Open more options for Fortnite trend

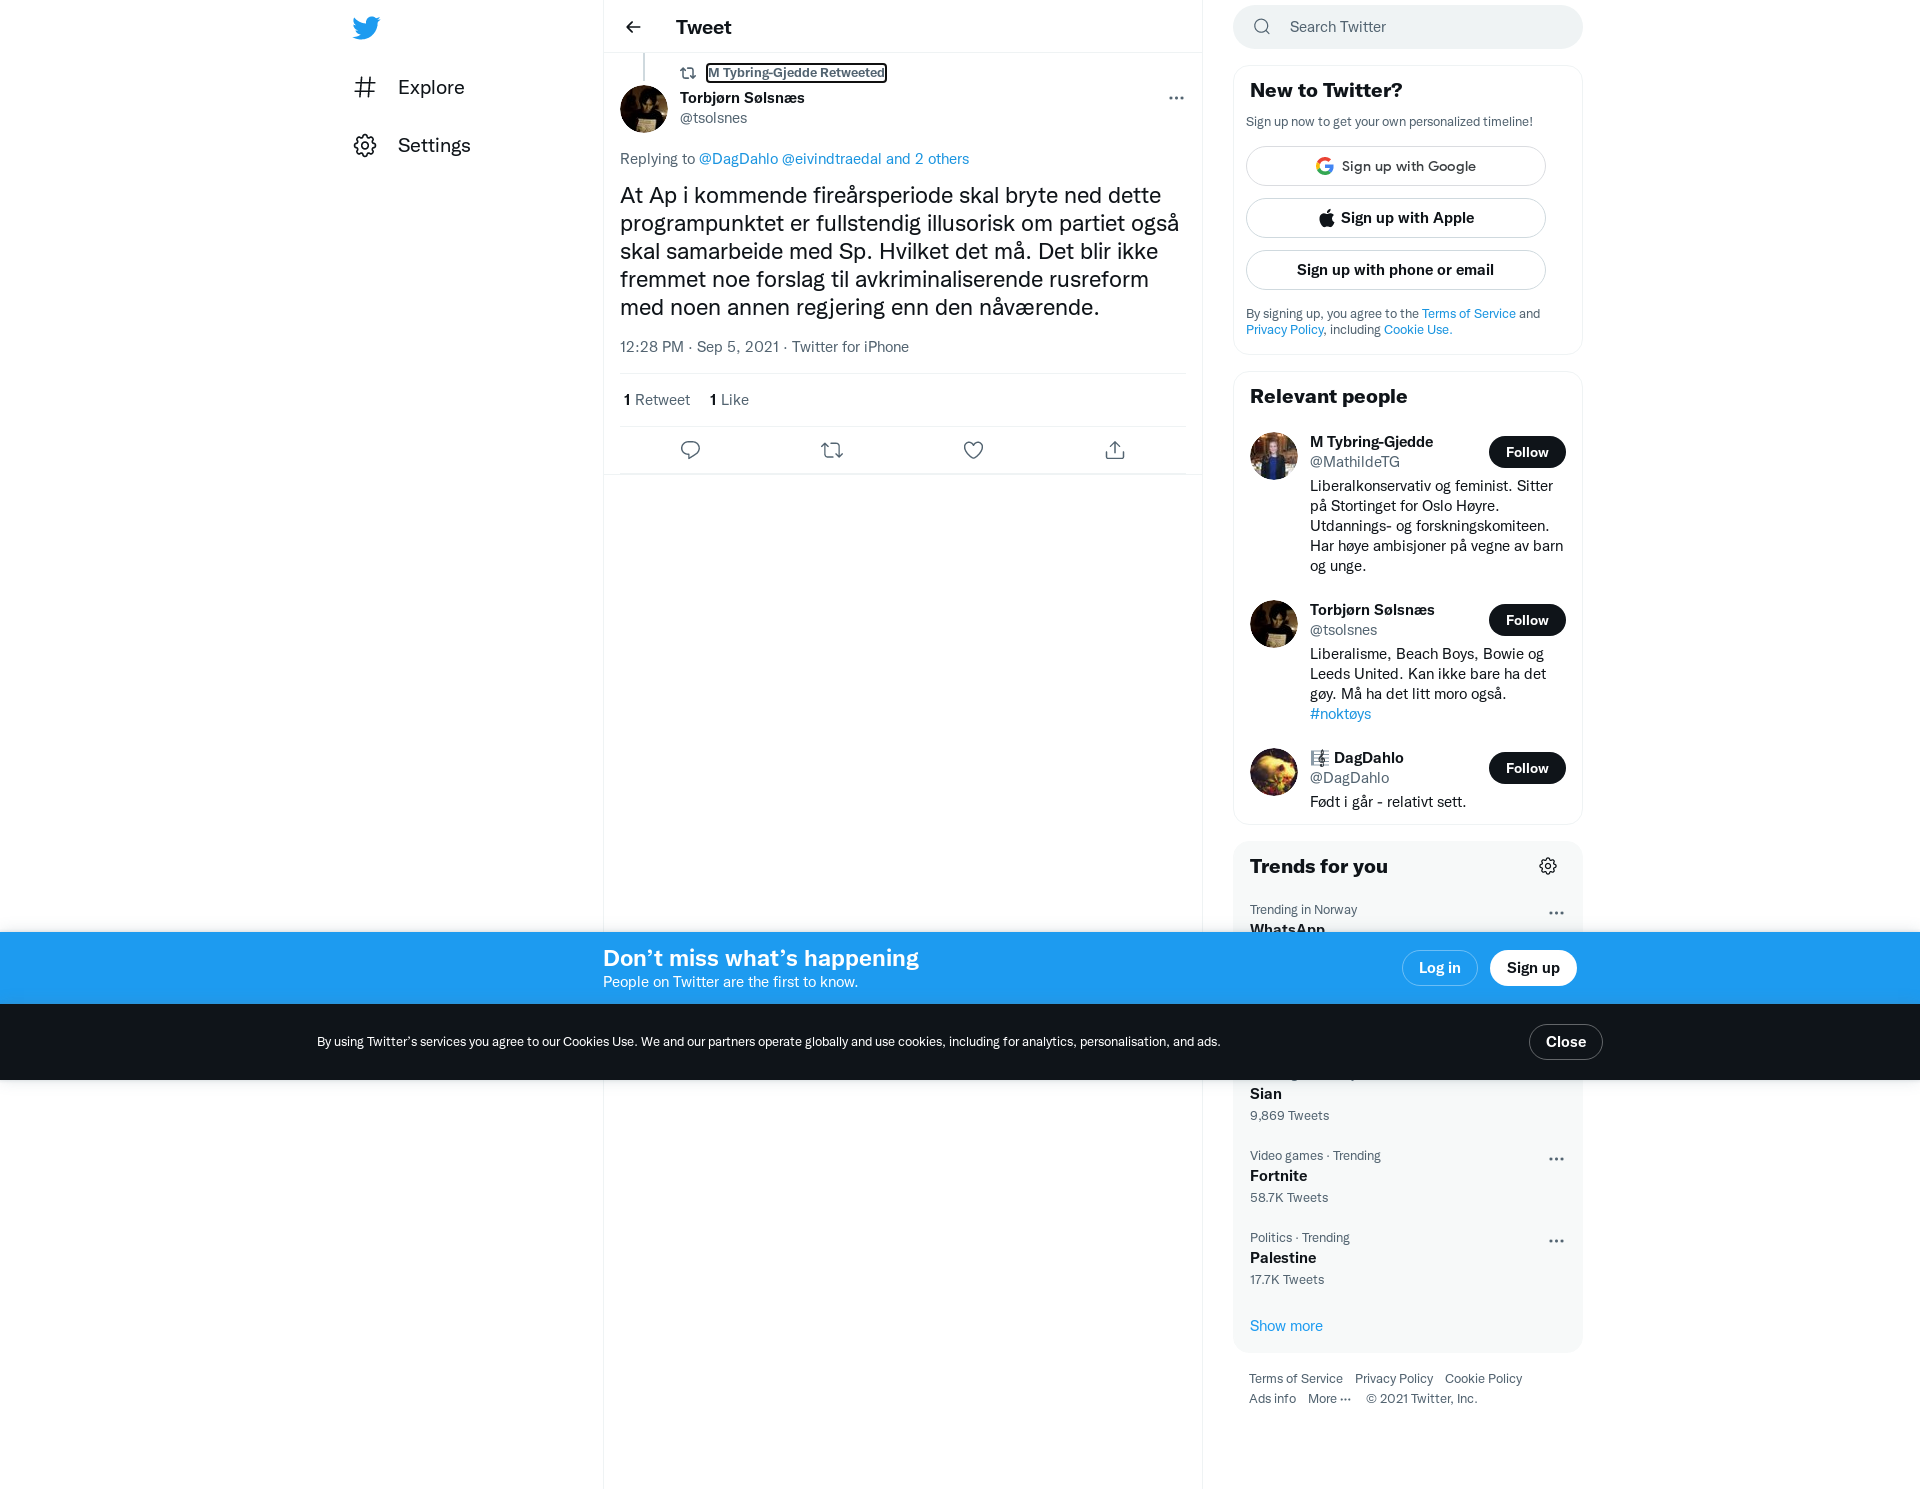point(1556,1159)
